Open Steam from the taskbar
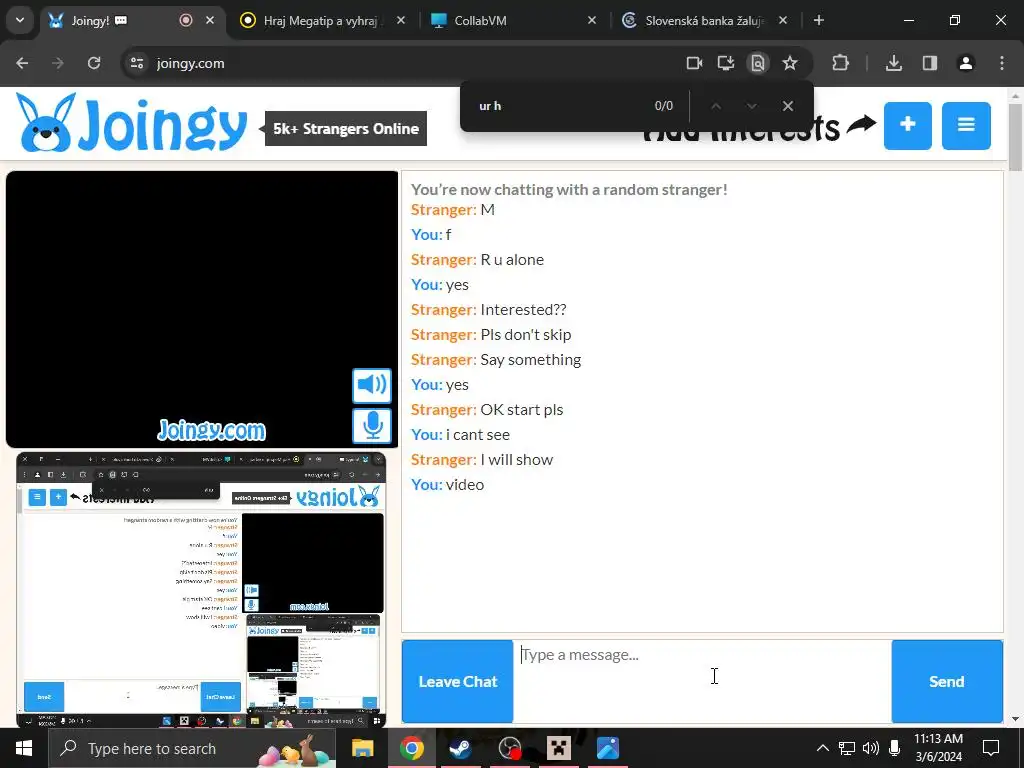 tap(460, 748)
